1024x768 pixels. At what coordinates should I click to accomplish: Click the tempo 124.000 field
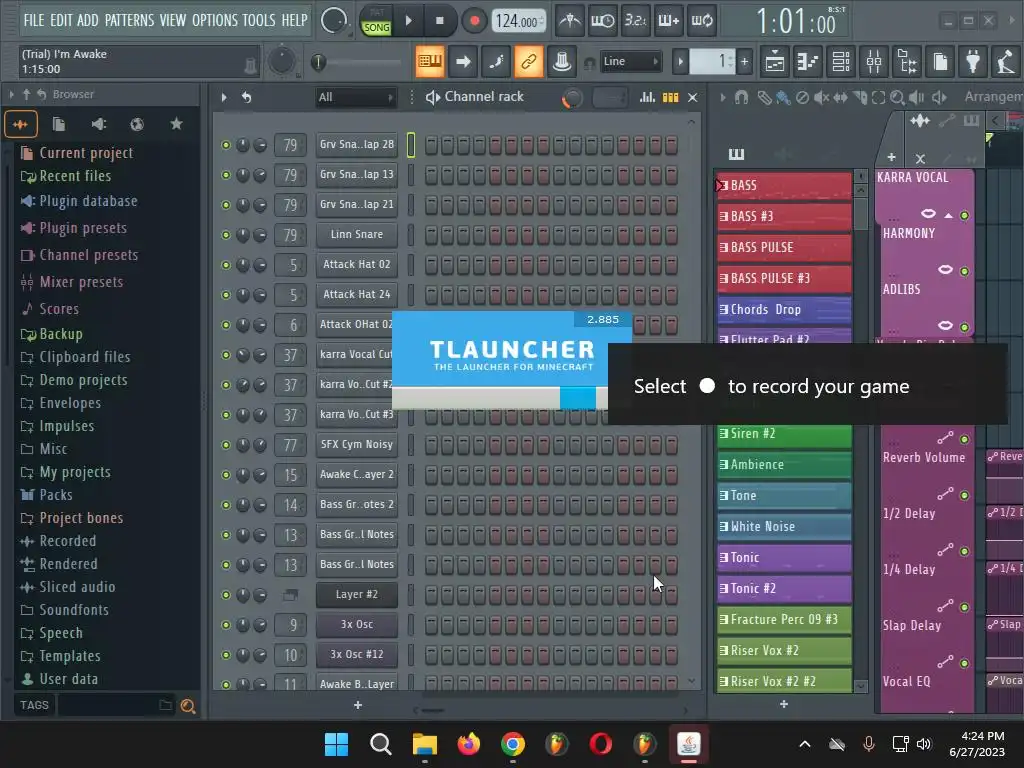pos(517,21)
